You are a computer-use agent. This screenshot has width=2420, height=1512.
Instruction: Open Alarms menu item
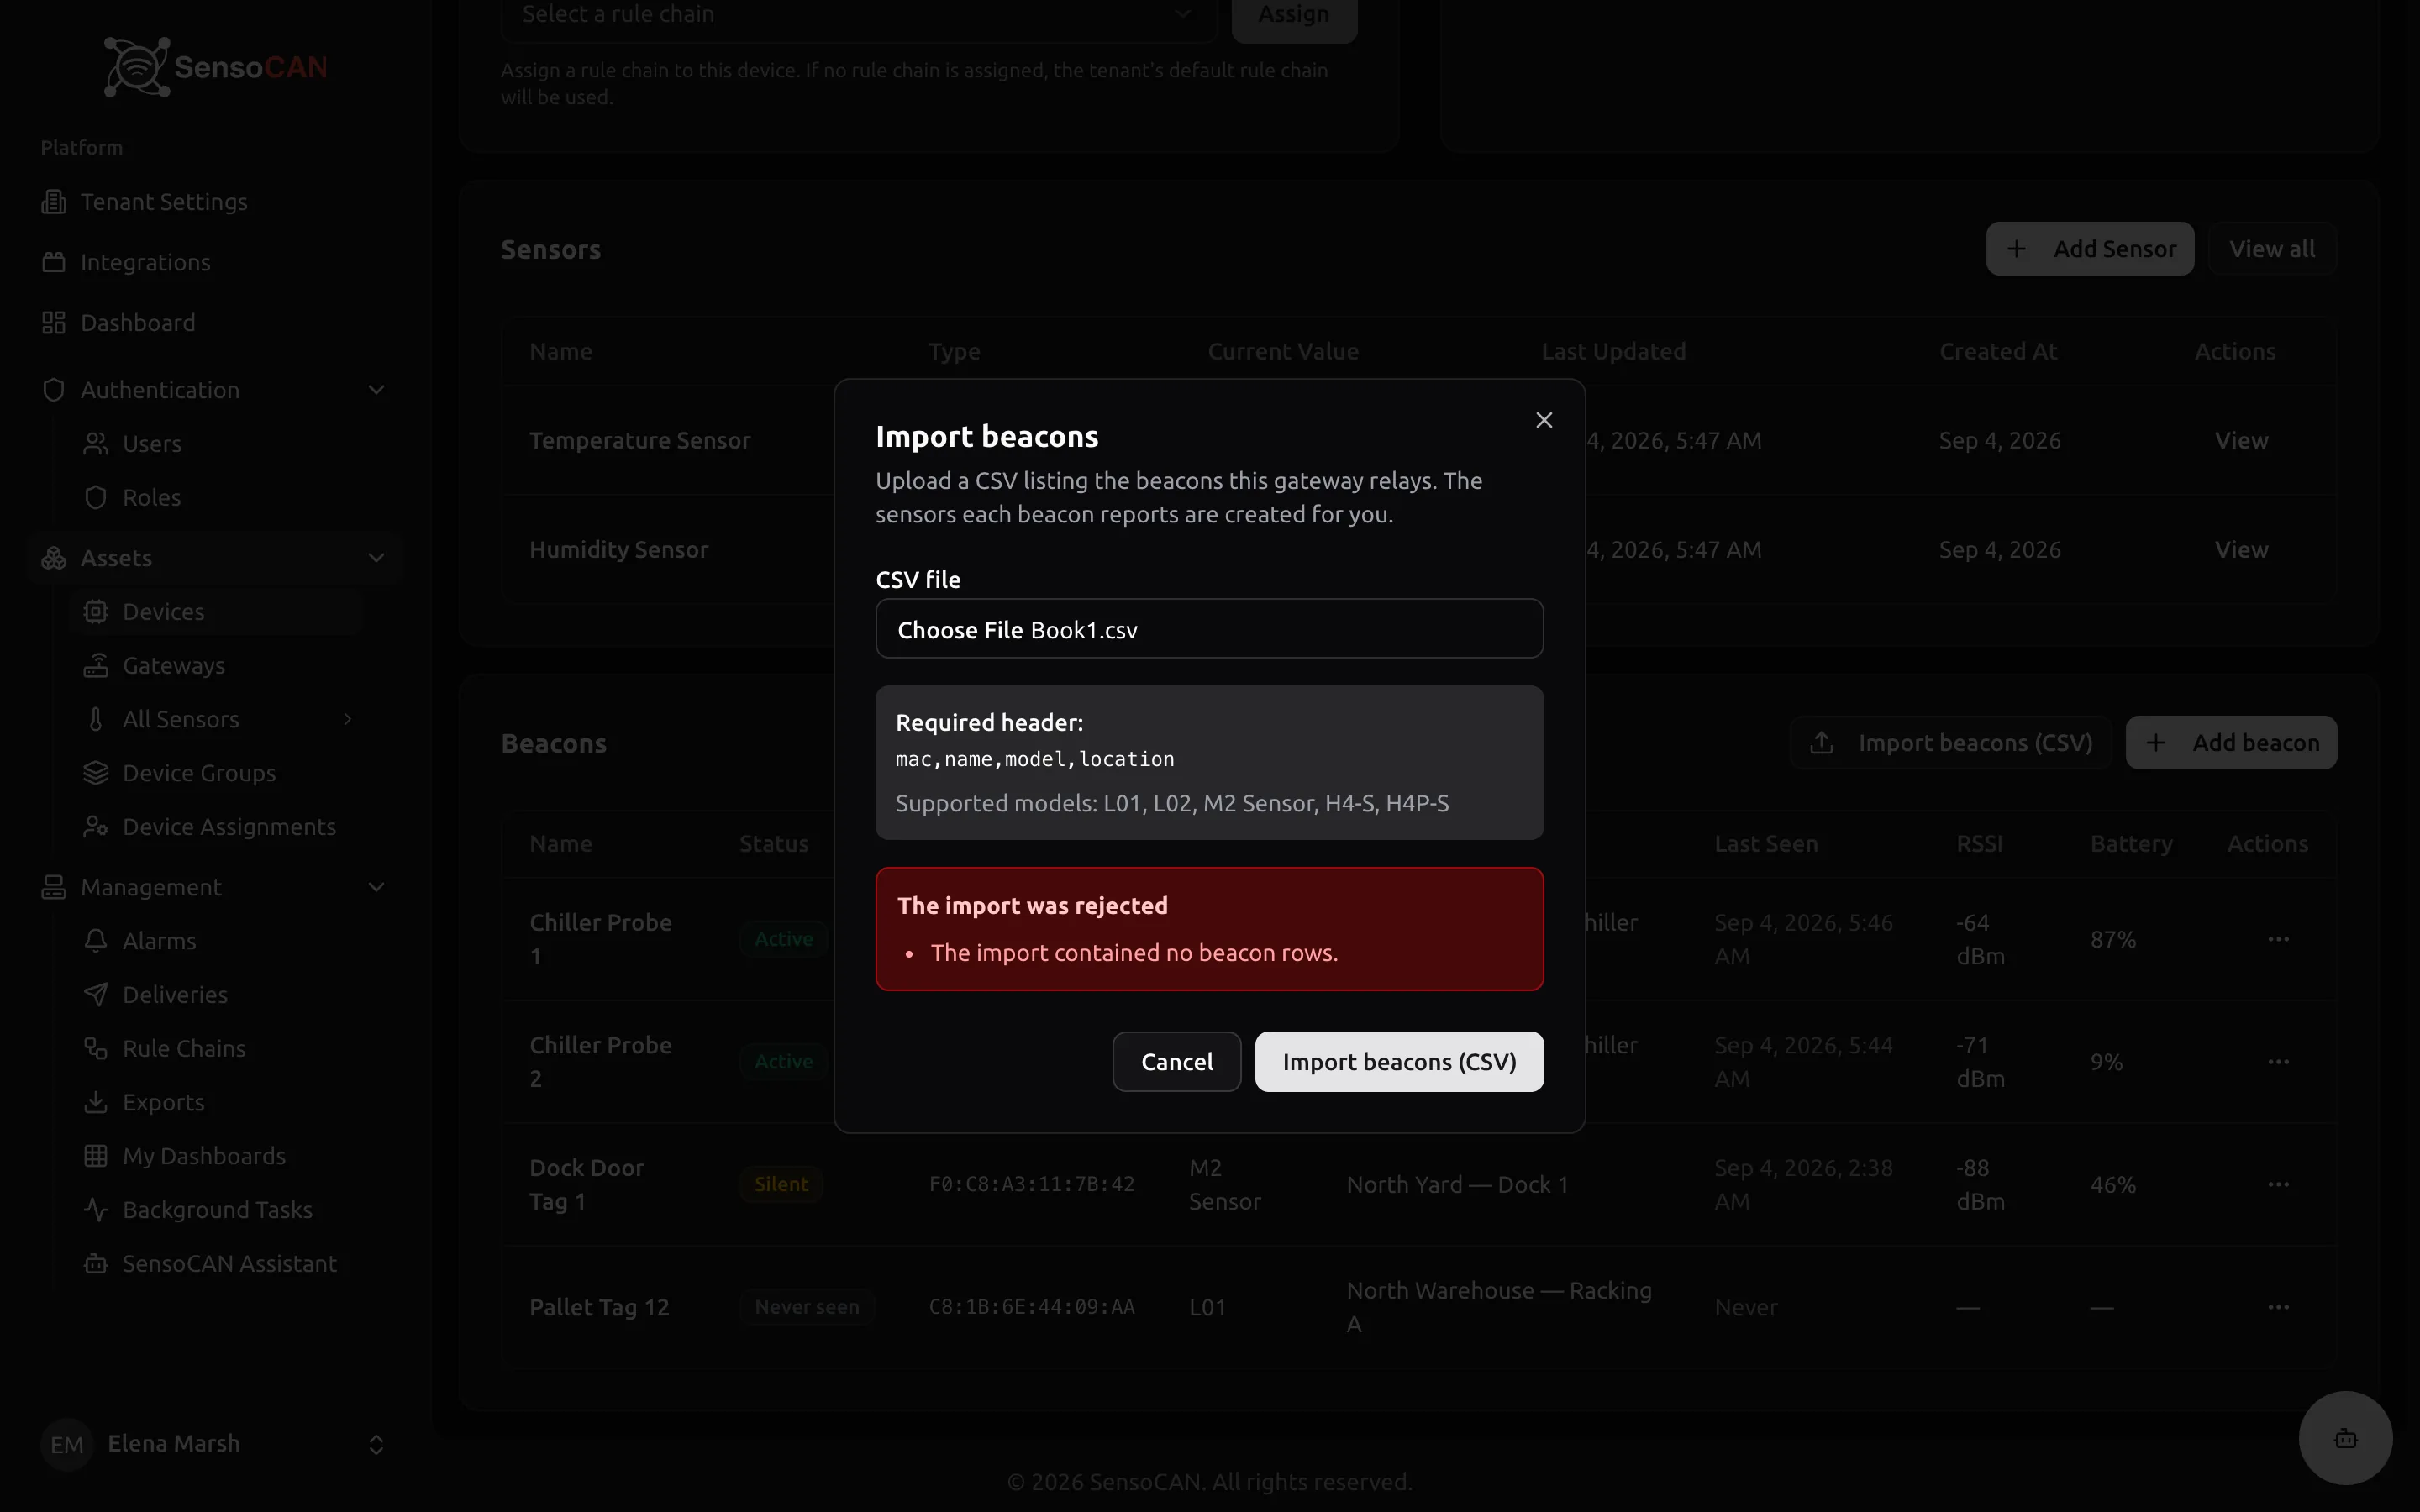[x=216, y=941]
